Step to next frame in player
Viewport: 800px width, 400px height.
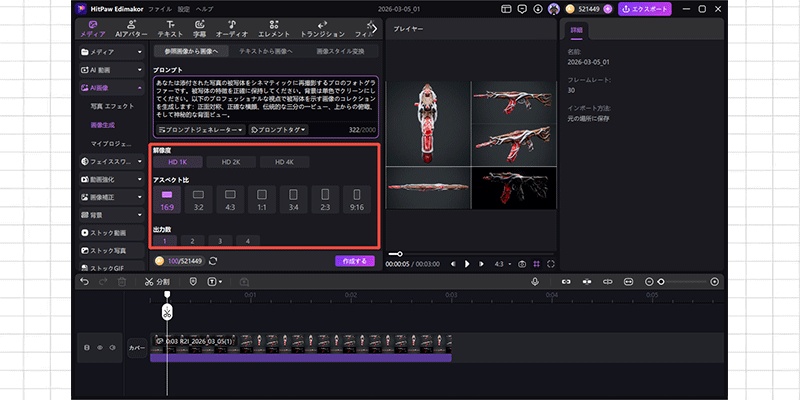click(481, 264)
